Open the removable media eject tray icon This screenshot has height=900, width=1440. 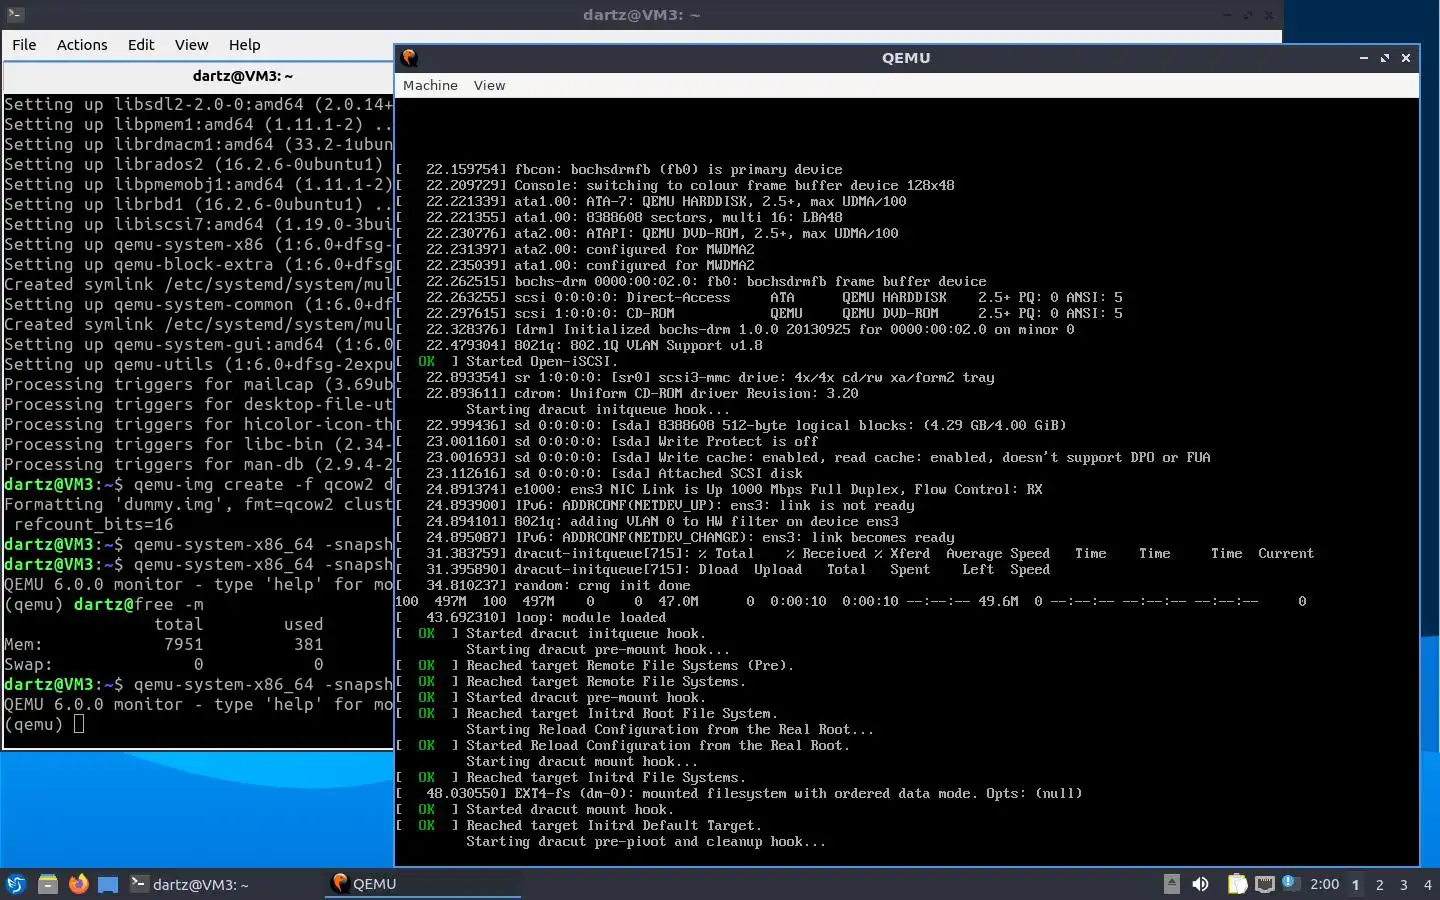[x=1172, y=883]
